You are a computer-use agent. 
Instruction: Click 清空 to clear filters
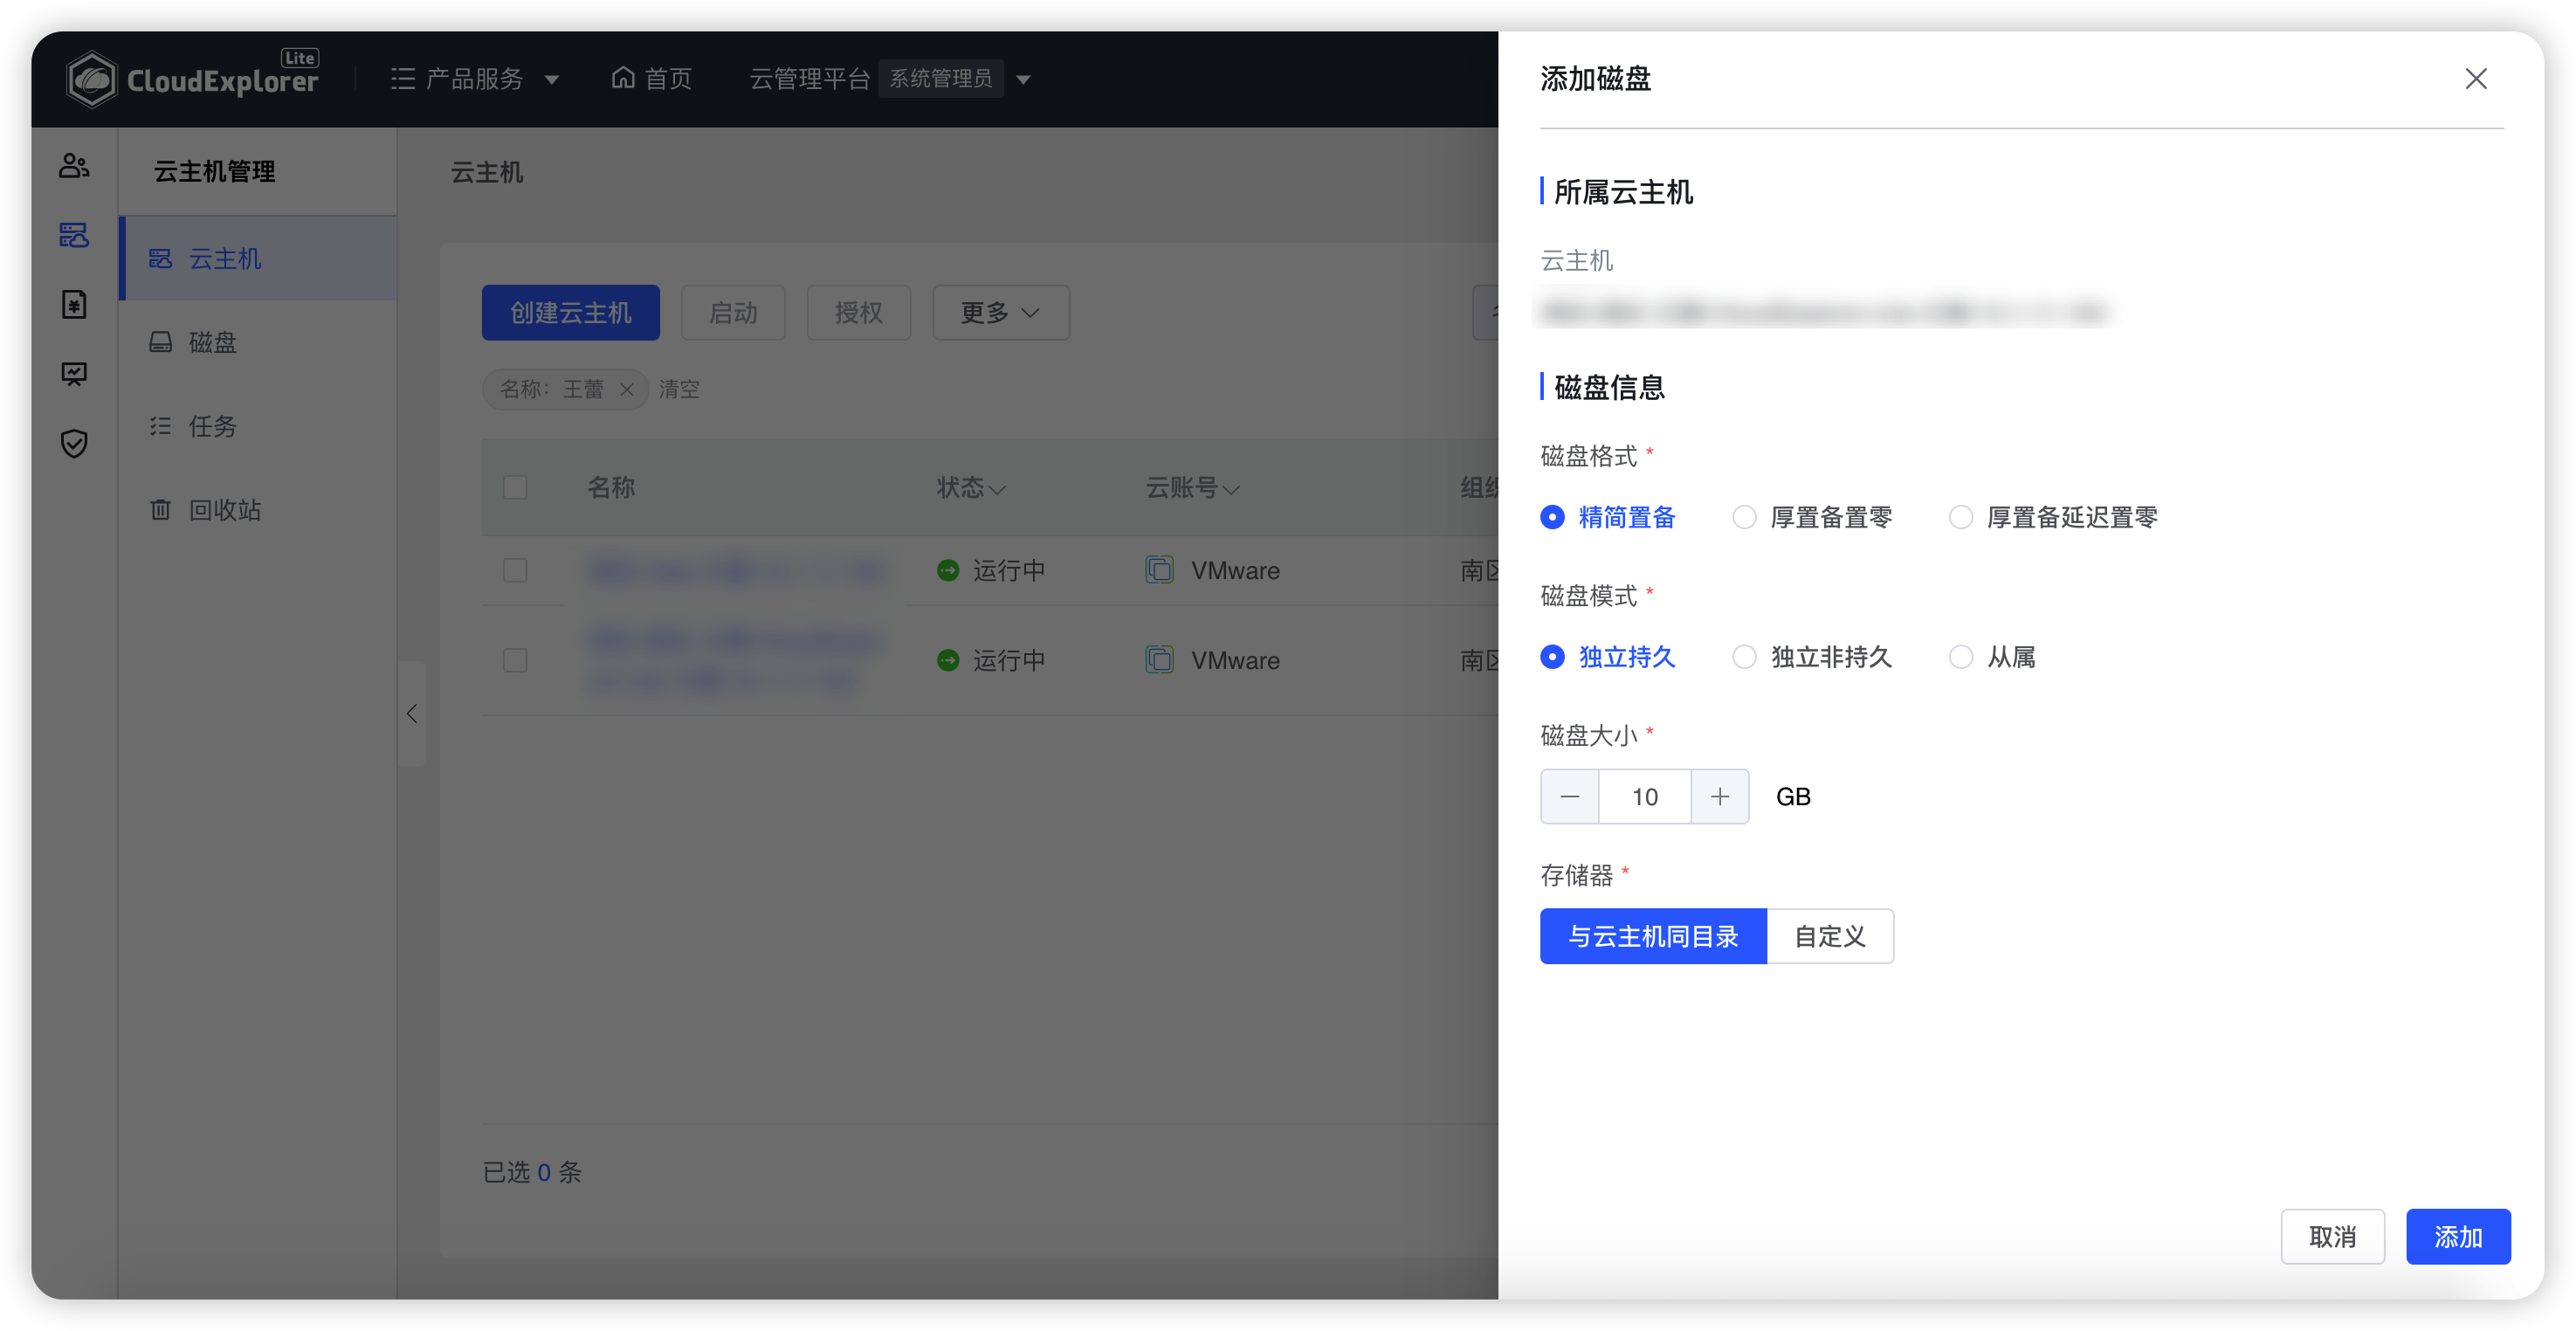[x=679, y=389]
